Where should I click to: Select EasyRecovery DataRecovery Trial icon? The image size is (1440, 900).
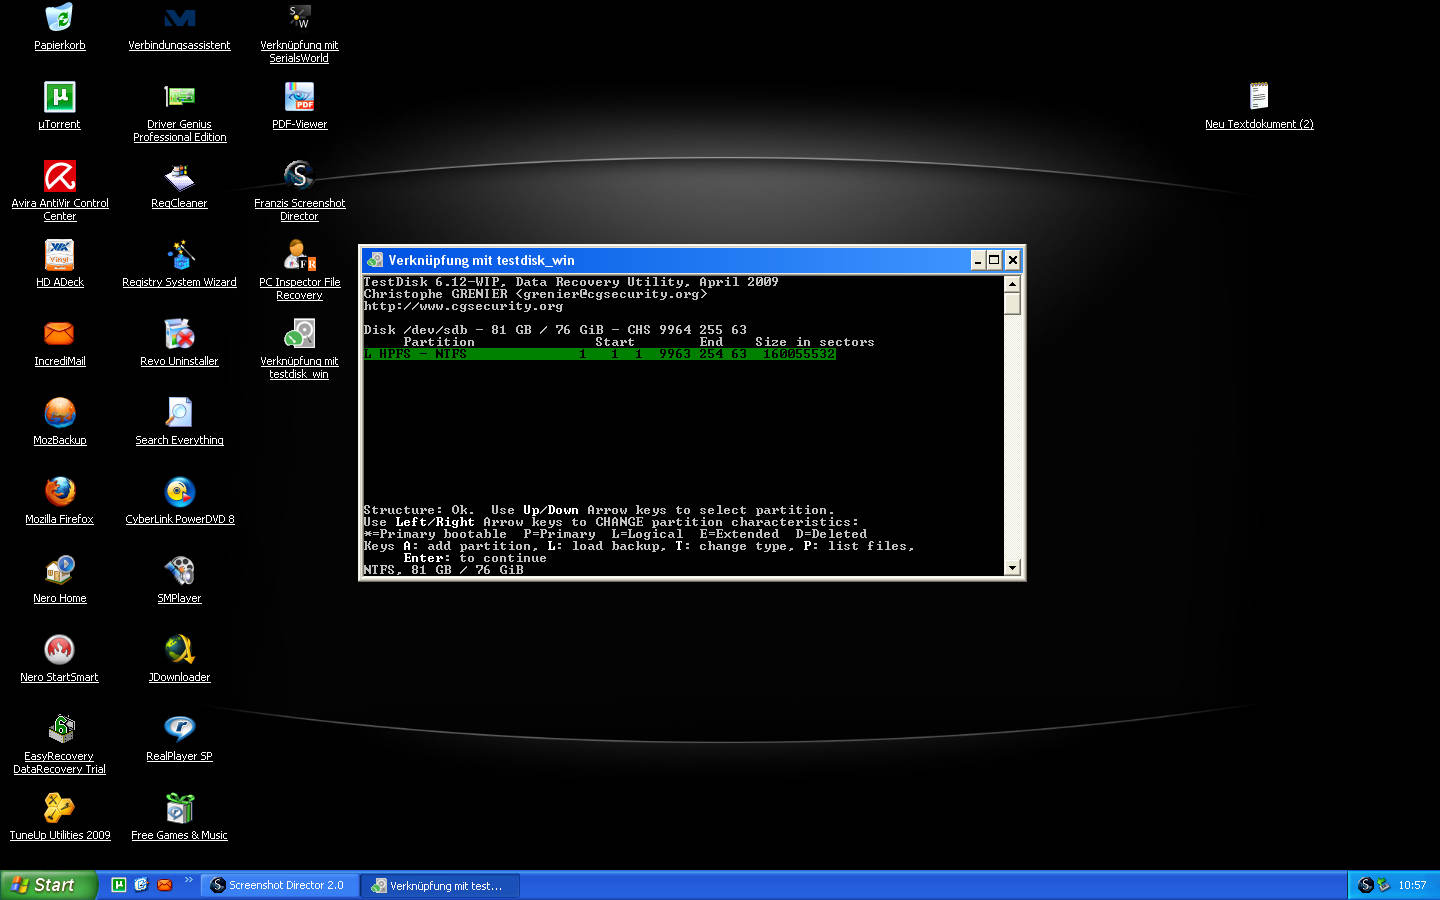tap(59, 729)
